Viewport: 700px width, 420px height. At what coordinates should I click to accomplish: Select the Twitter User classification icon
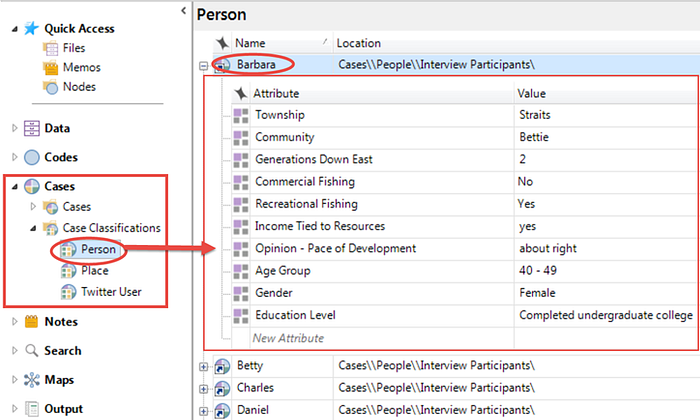point(68,292)
